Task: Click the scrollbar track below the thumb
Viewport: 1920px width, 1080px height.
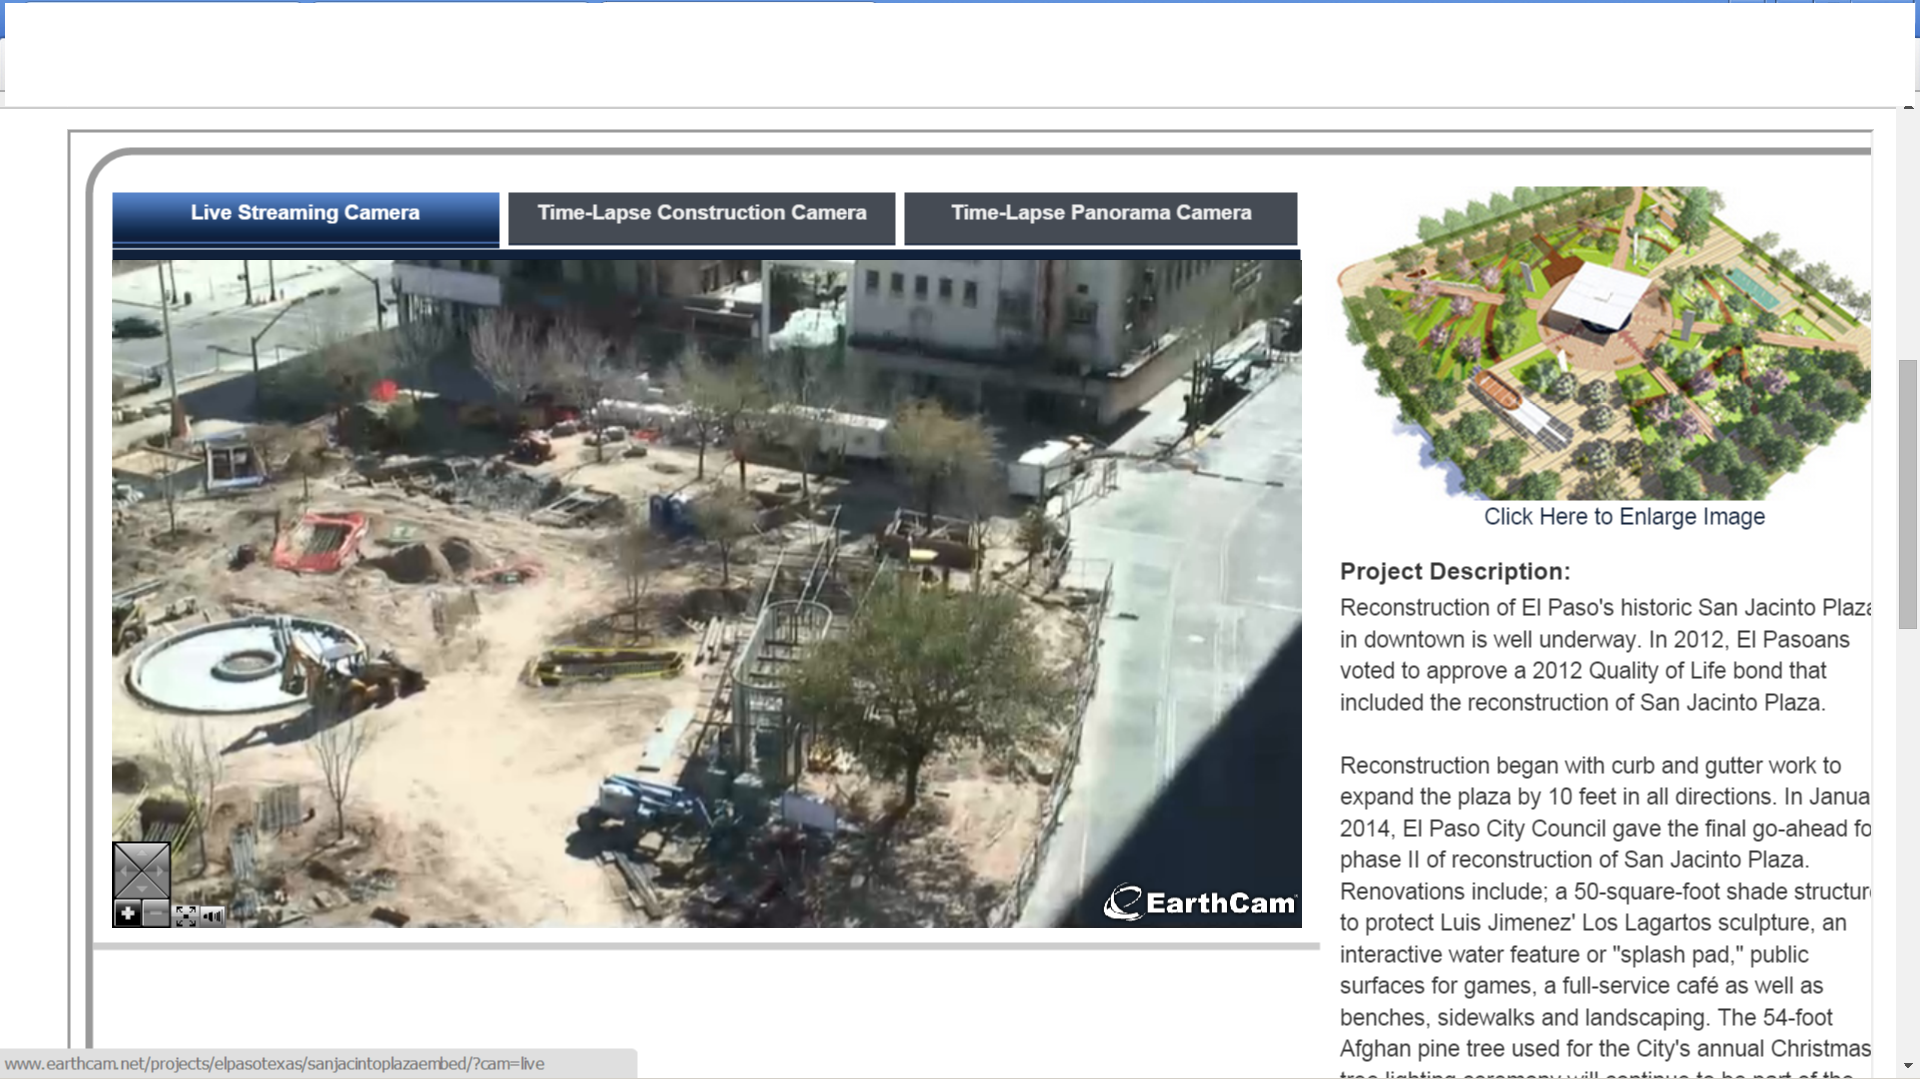Action: [x=1907, y=842]
